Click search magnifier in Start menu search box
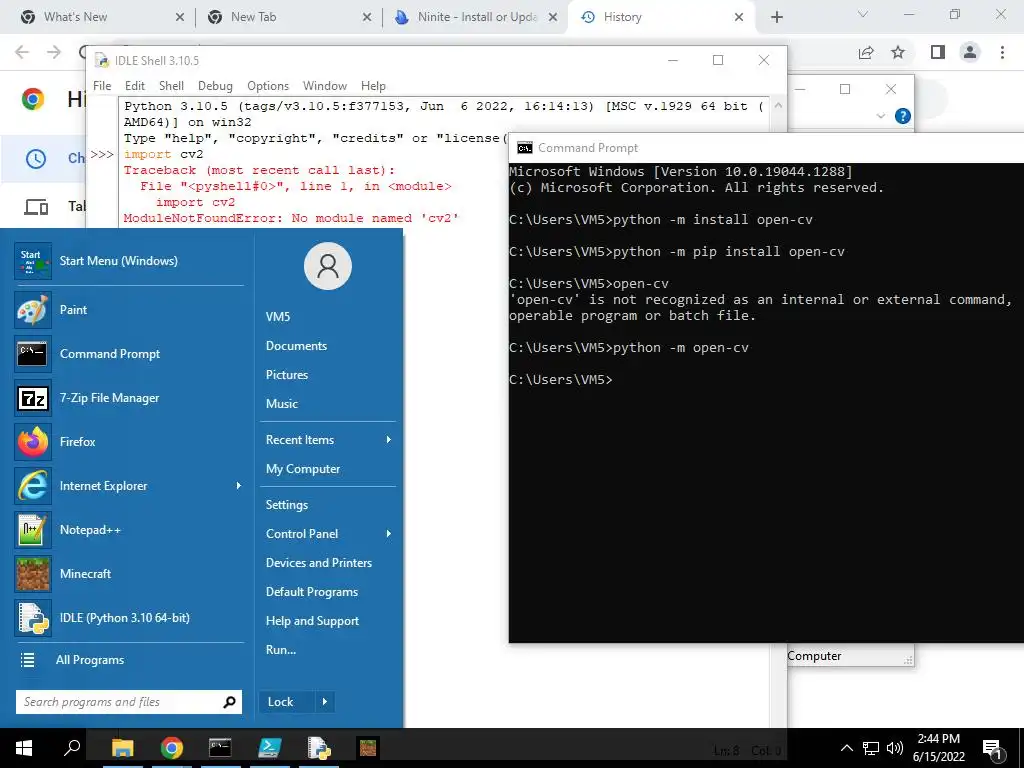 [229, 702]
